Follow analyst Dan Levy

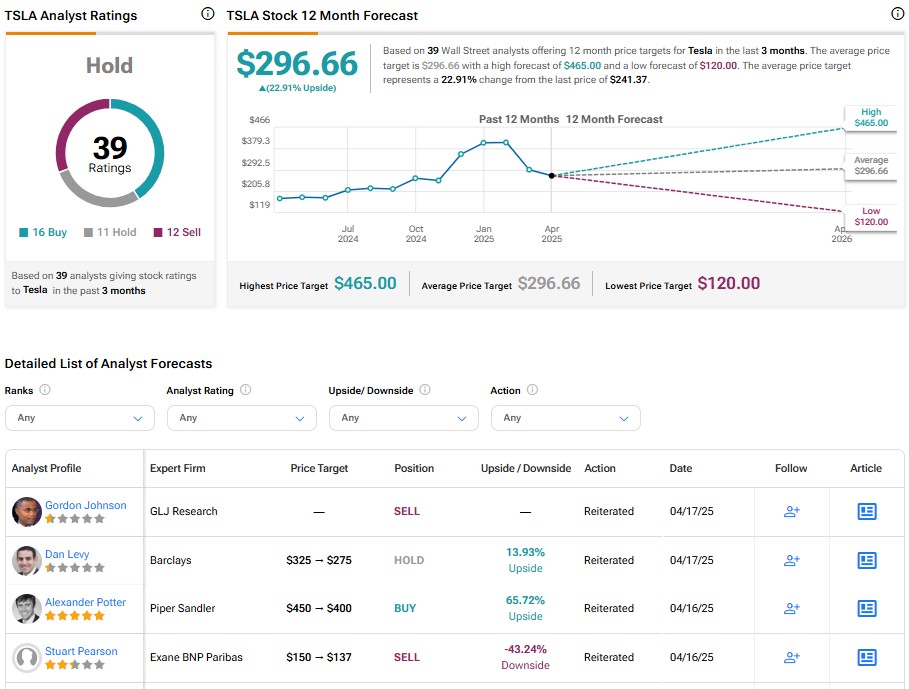[791, 560]
